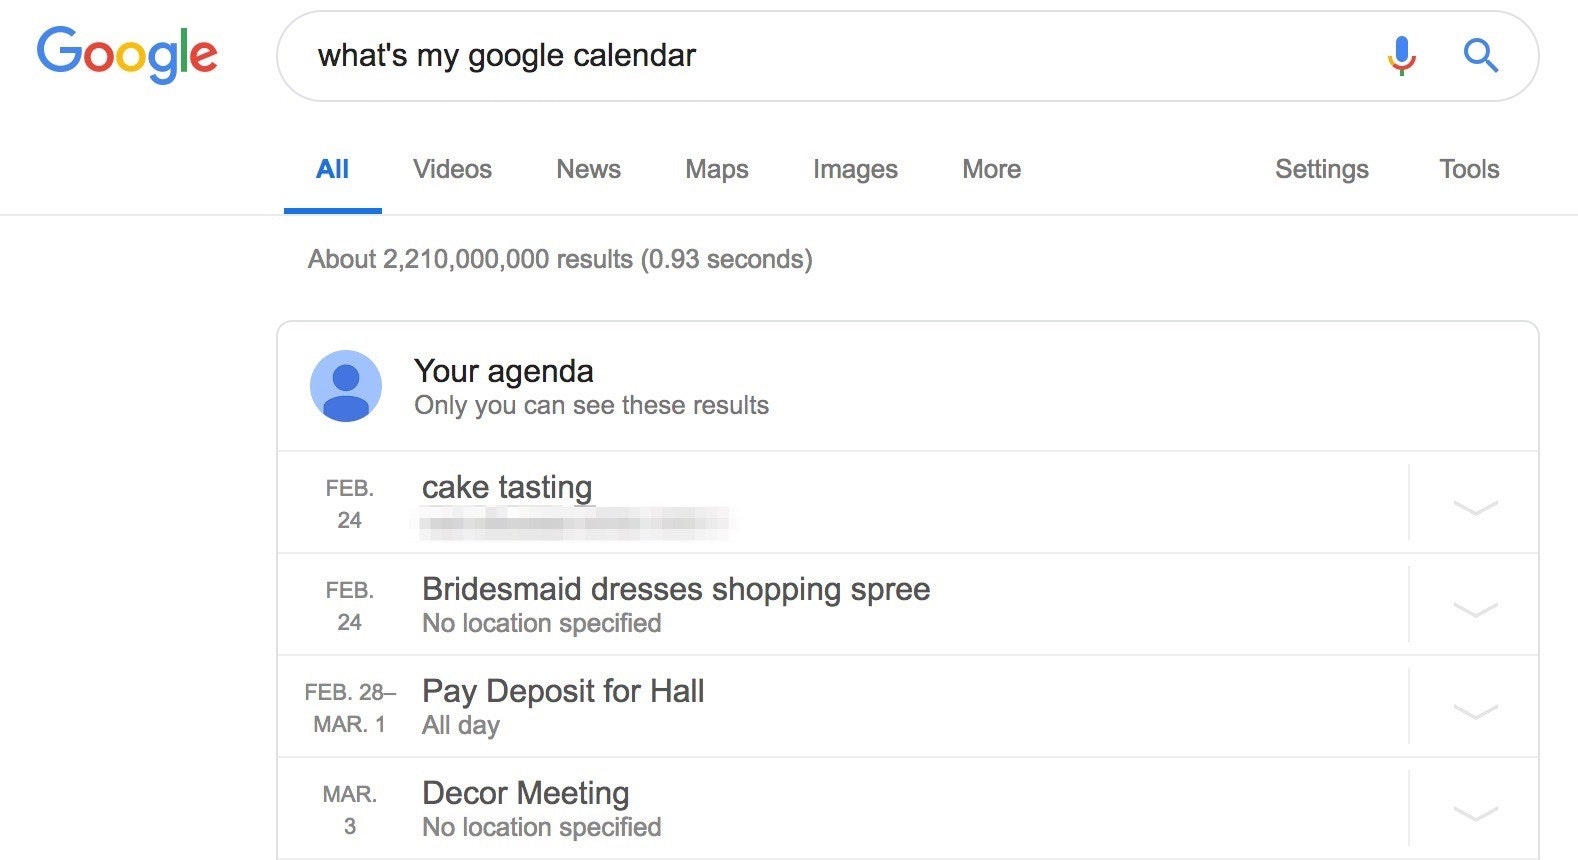The image size is (1578, 860).
Task: Select the All results tab
Action: [x=332, y=169]
